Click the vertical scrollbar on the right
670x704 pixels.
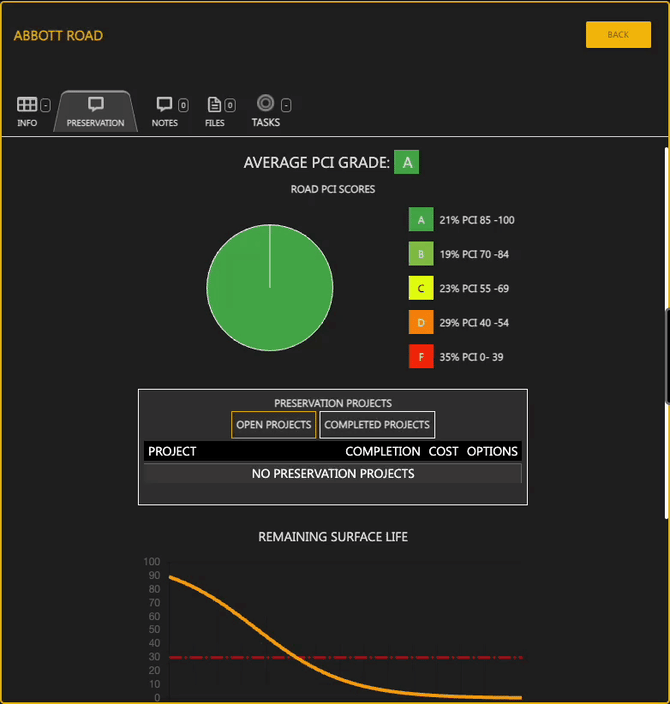click(x=666, y=330)
